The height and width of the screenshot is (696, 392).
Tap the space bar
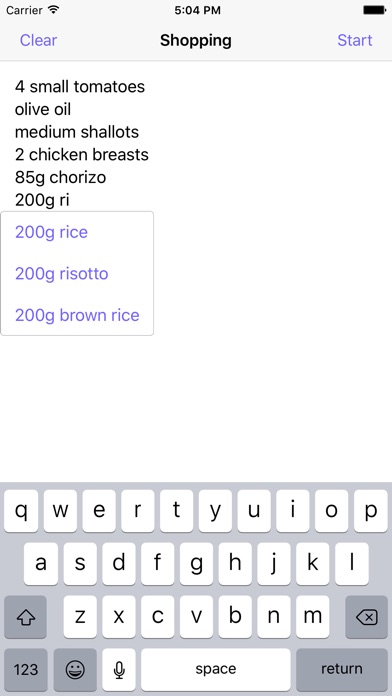(216, 669)
